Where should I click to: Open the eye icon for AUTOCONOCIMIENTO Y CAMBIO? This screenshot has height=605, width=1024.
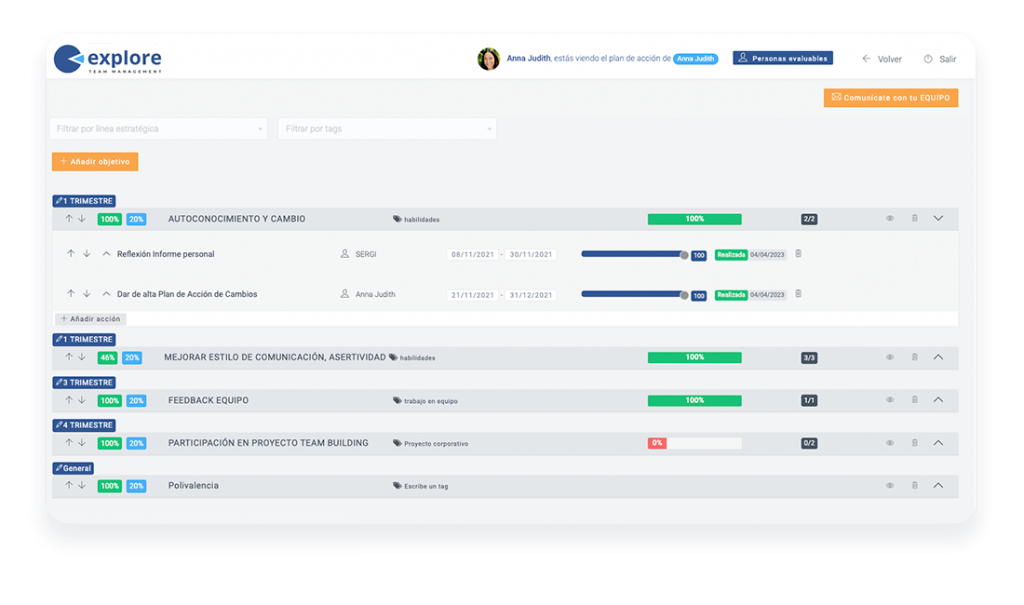click(889, 218)
